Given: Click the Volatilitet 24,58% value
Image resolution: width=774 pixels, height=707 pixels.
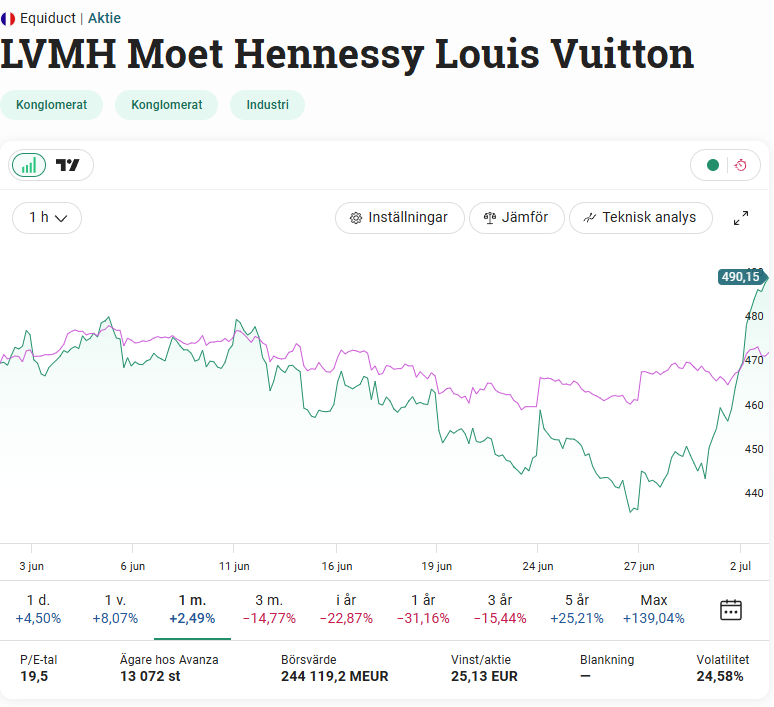Looking at the screenshot, I should click(720, 676).
